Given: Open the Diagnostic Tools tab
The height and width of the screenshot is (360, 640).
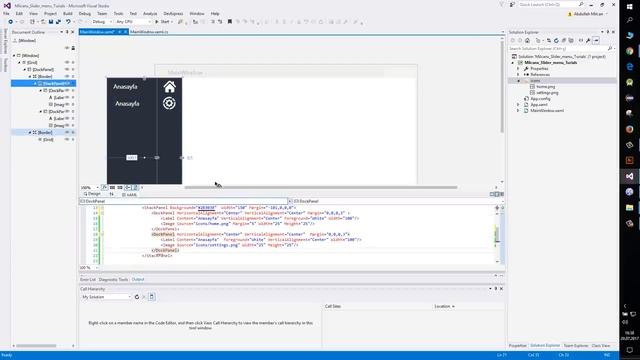Looking at the screenshot, I should [x=113, y=280].
